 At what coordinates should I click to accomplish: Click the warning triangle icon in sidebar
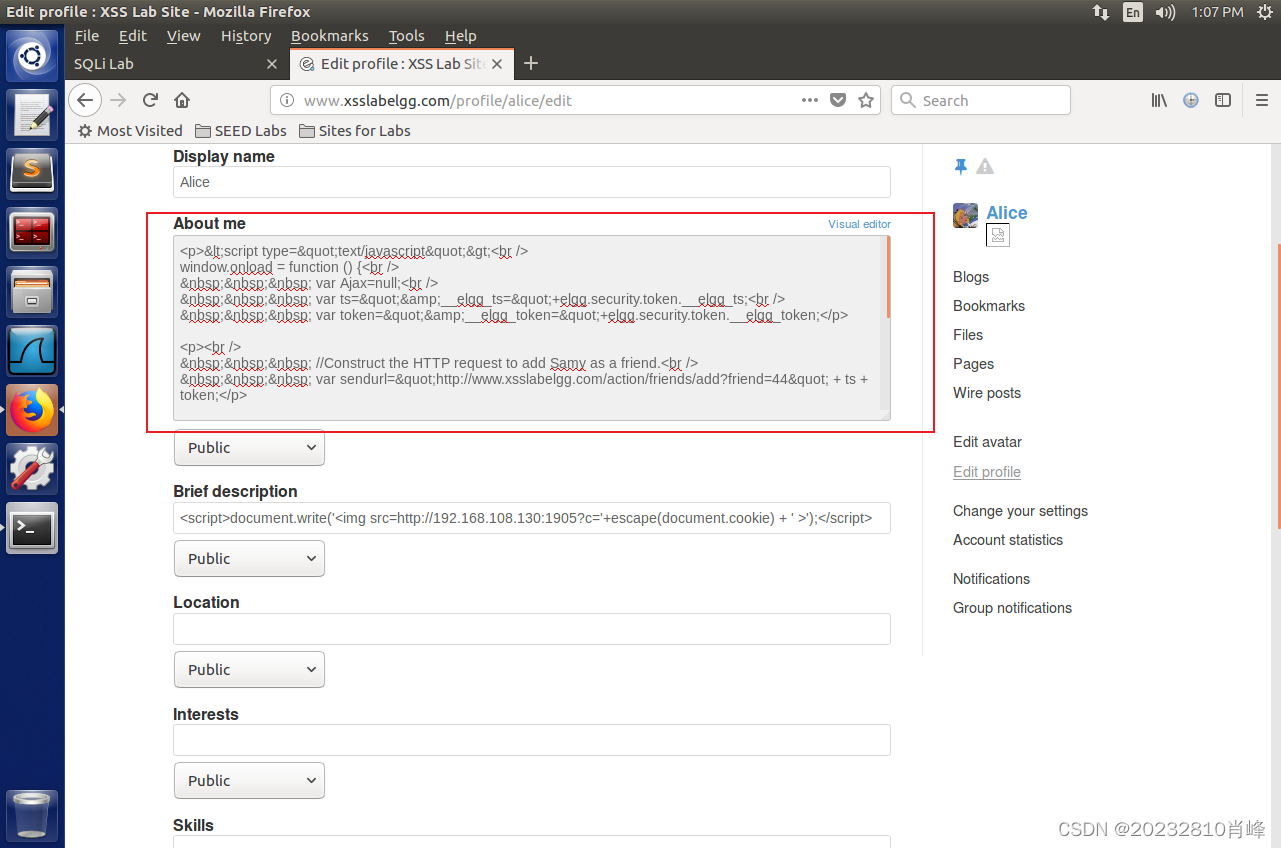985,166
